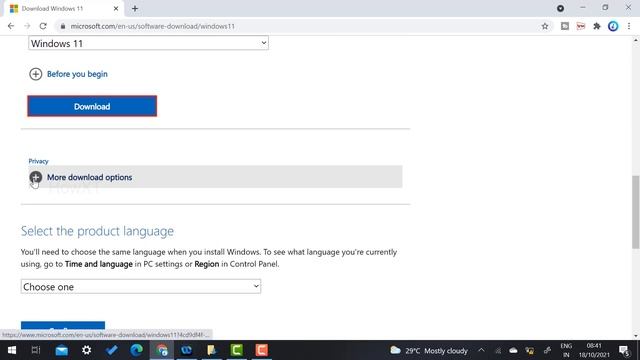Viewport: 640px width, 360px height.
Task: Open the orange C app in taskbar
Action: click(x=262, y=350)
